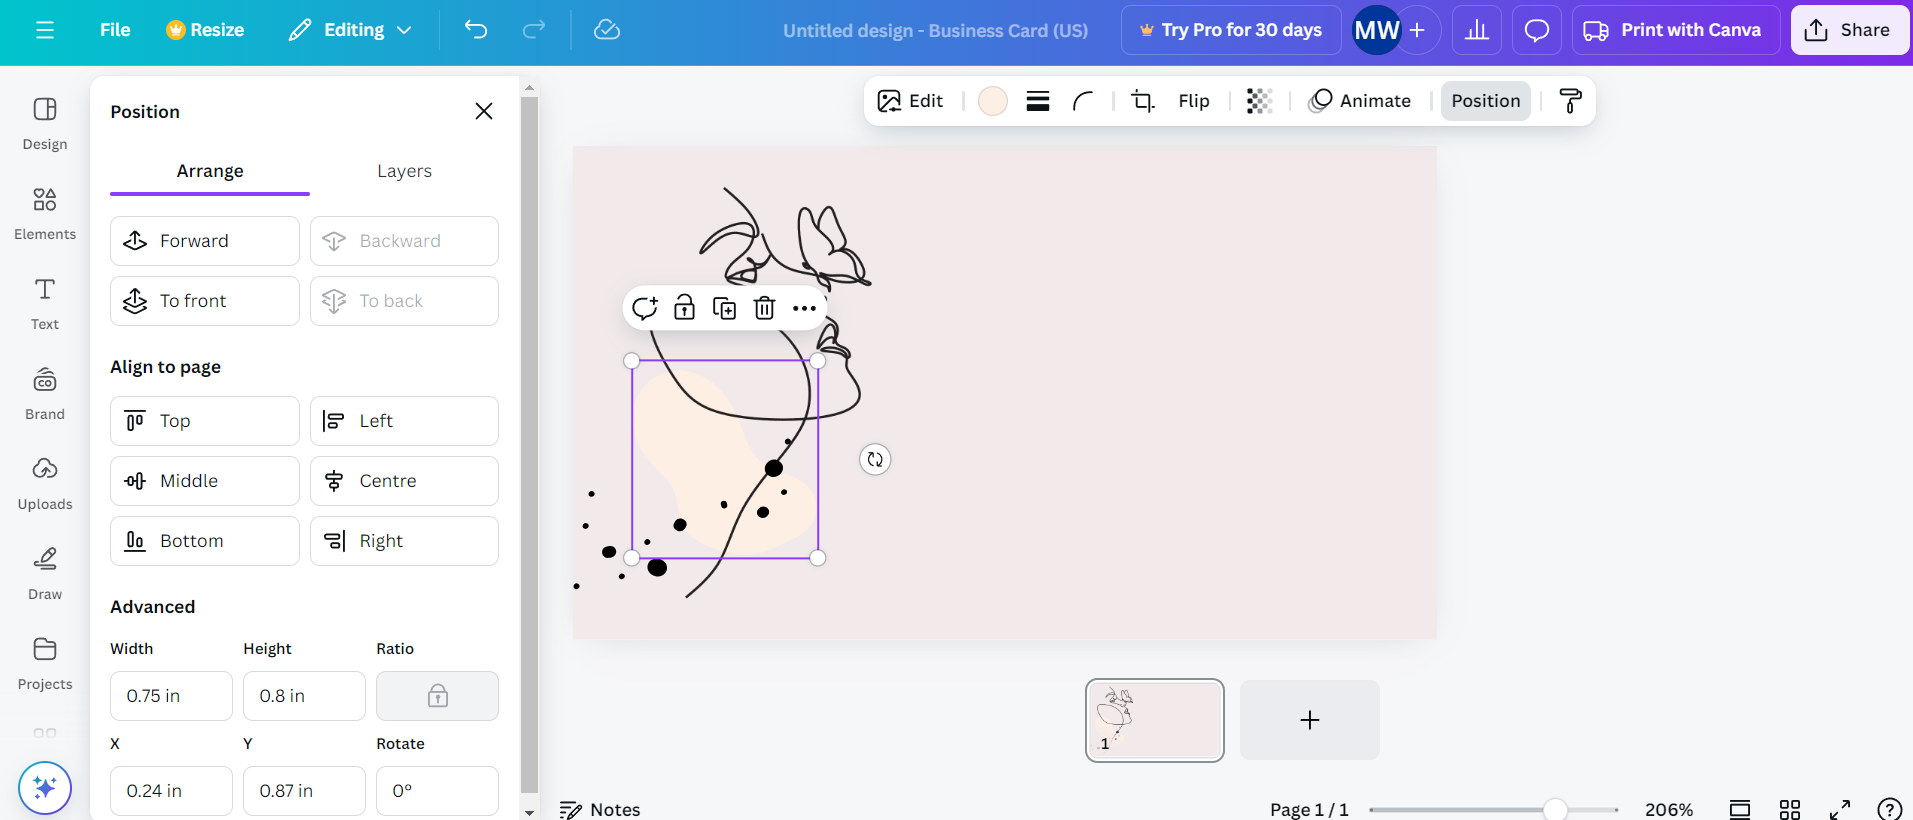
Task: Send element Backward one layer
Action: [x=404, y=241]
